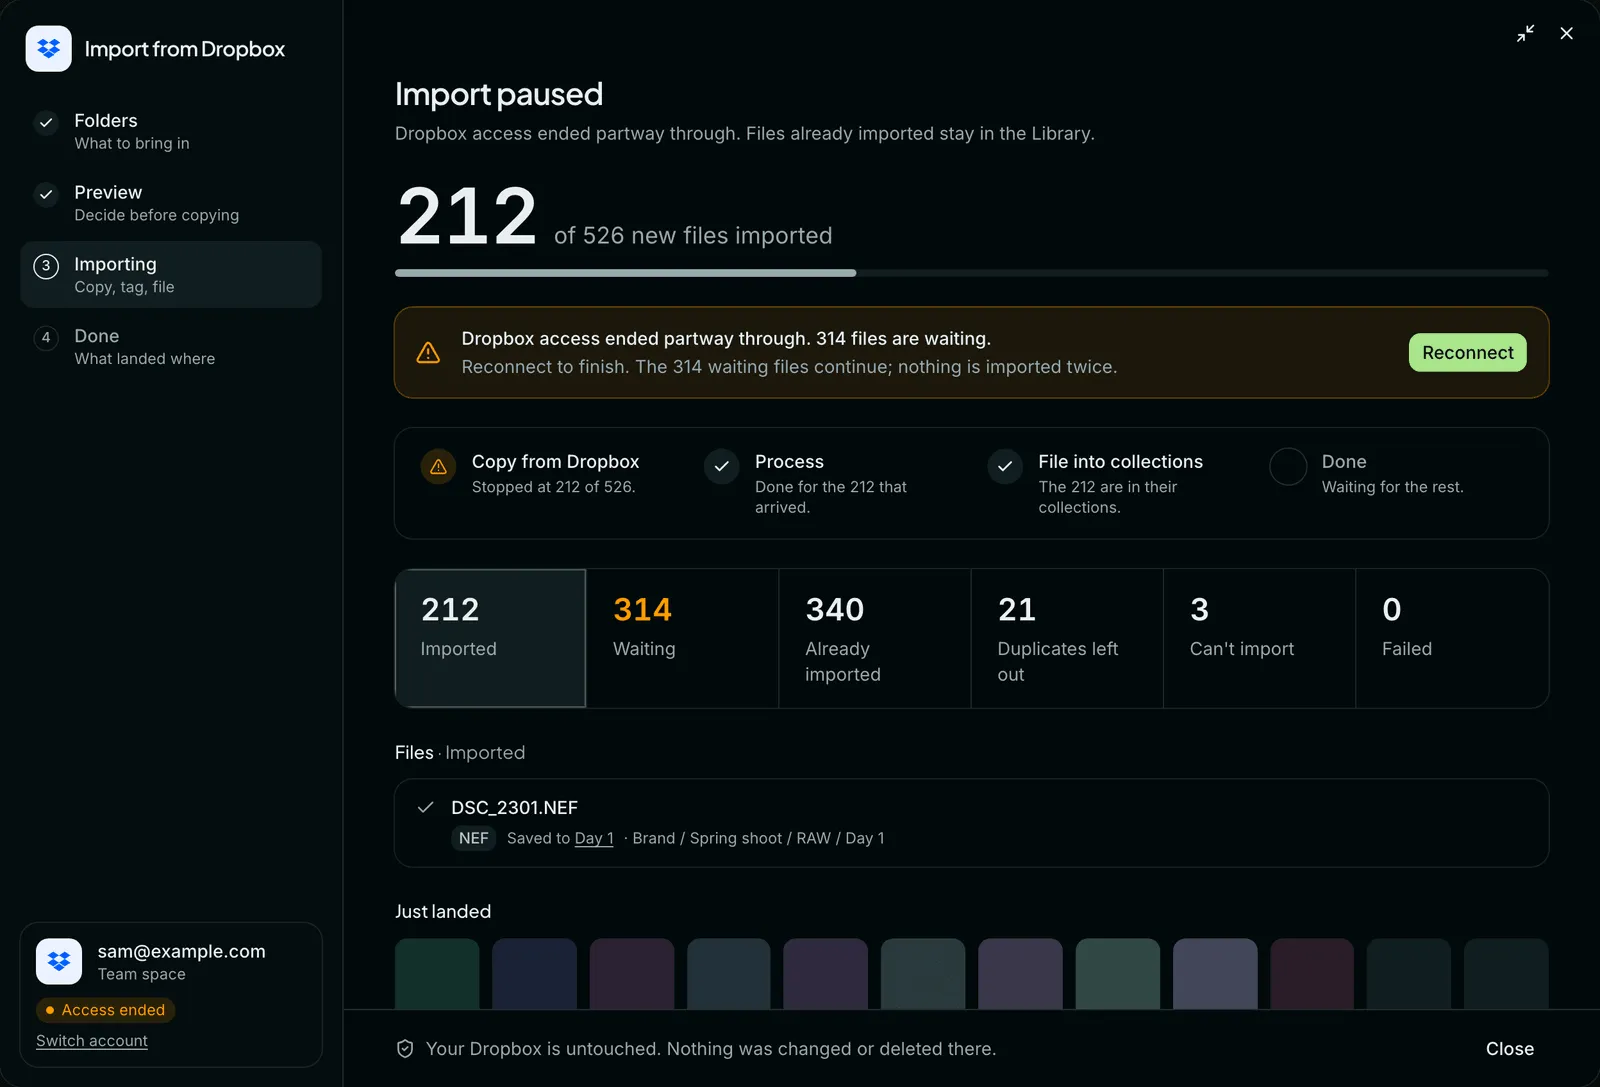Select the 314 Waiting stat tab
The width and height of the screenshot is (1600, 1087).
[x=682, y=638]
